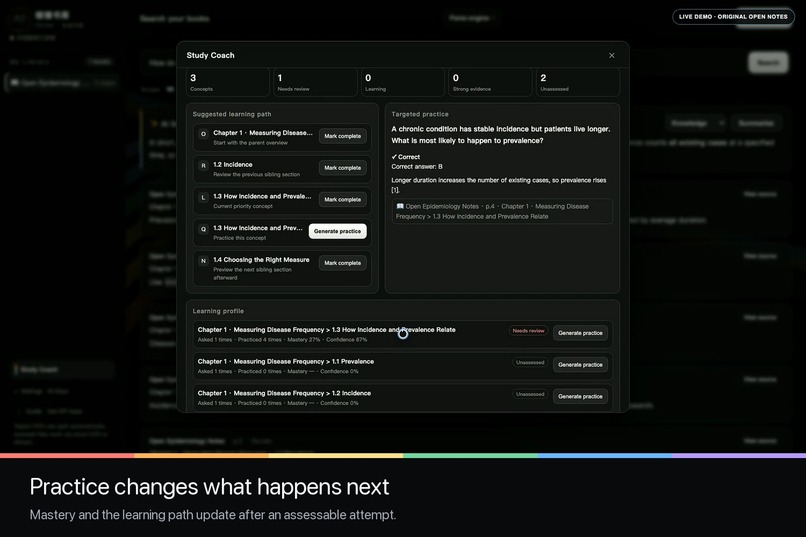Click the book icon in the source citation
806x537 pixels.
[400, 206]
